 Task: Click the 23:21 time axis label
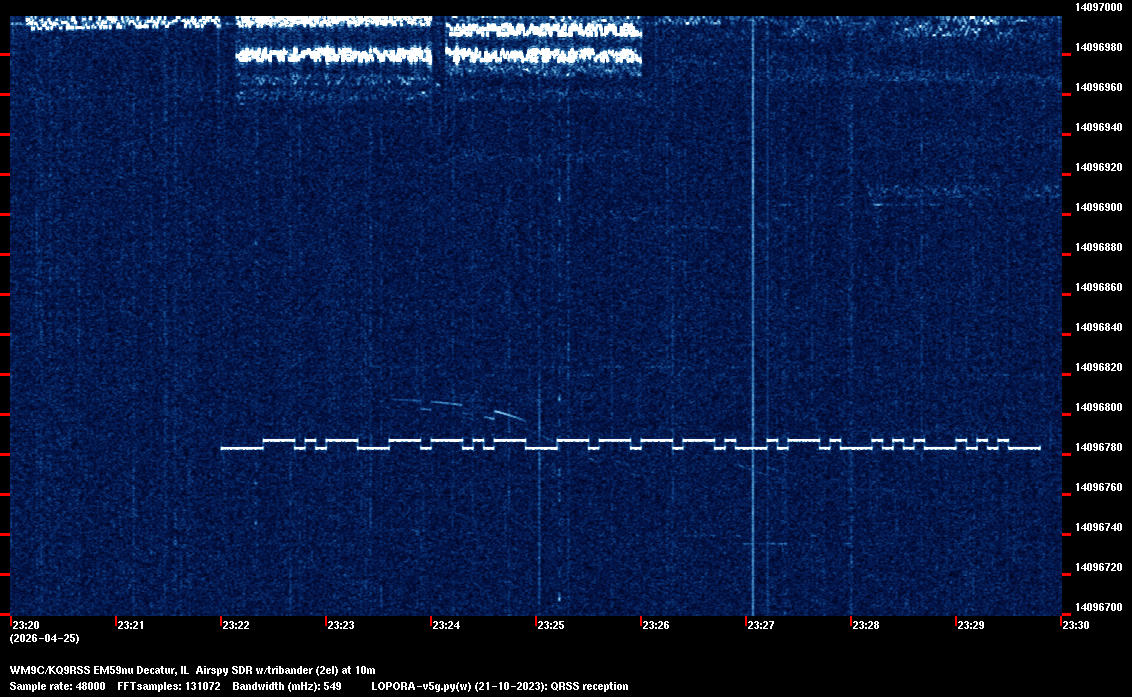(131, 625)
